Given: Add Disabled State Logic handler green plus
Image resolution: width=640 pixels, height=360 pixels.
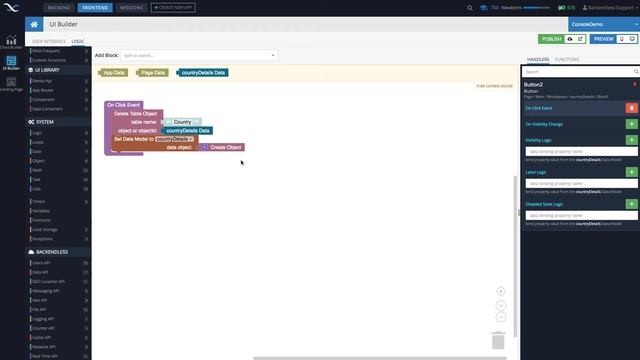Looking at the screenshot, I should coord(631,204).
